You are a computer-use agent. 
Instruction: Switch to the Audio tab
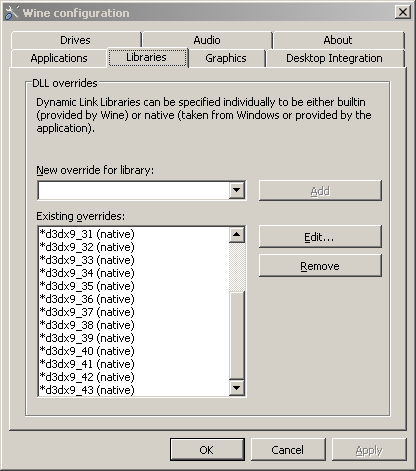[x=207, y=40]
